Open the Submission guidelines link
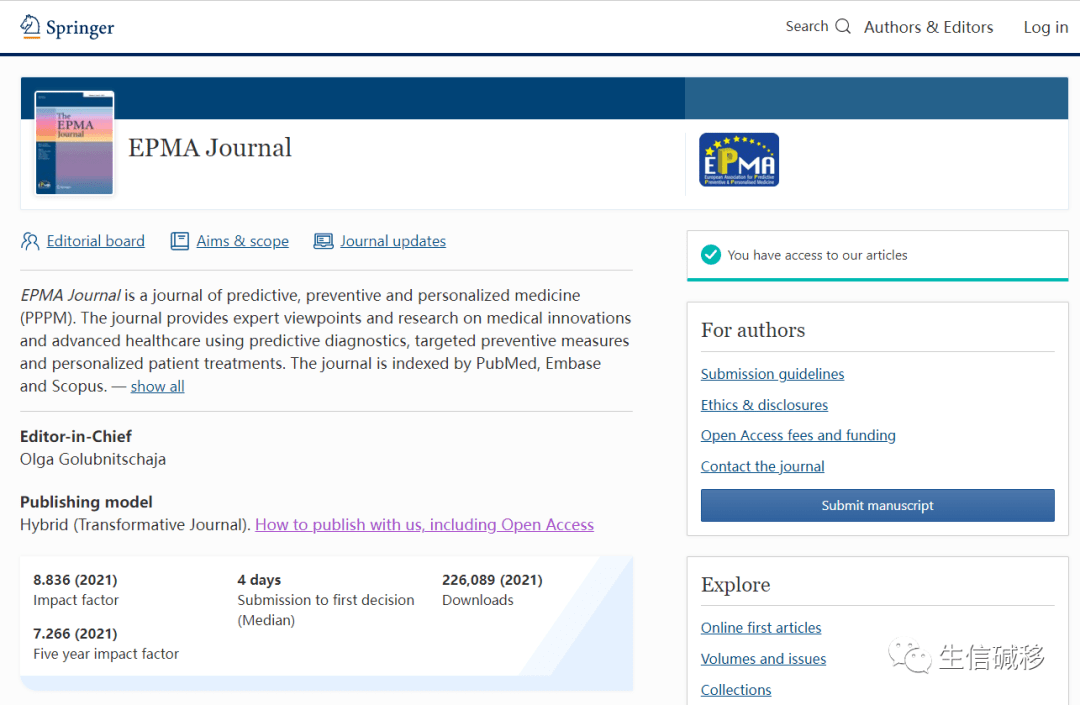 coord(772,373)
